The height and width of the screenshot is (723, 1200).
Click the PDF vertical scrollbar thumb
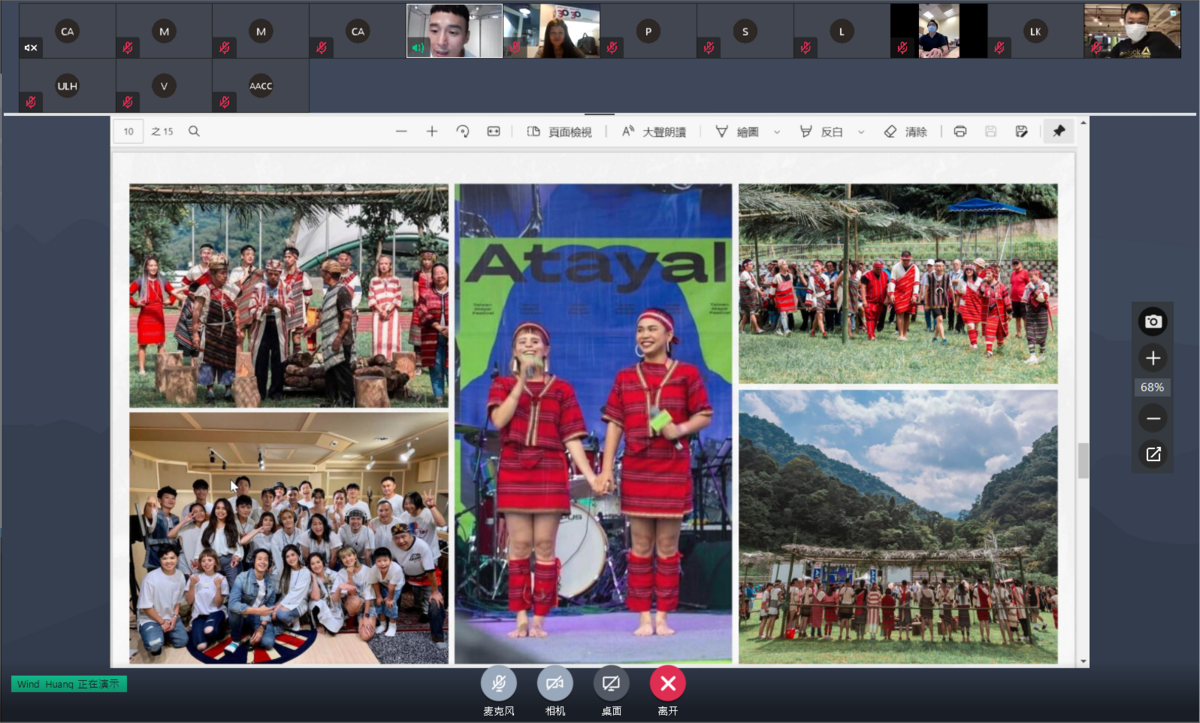1082,460
